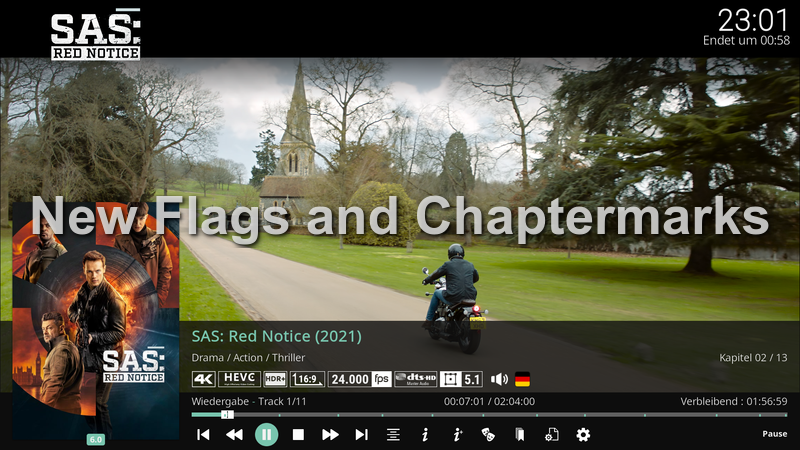Image resolution: width=800 pixels, height=450 pixels.
Task: Click the 5.1 audio channels flag
Action: click(x=461, y=379)
